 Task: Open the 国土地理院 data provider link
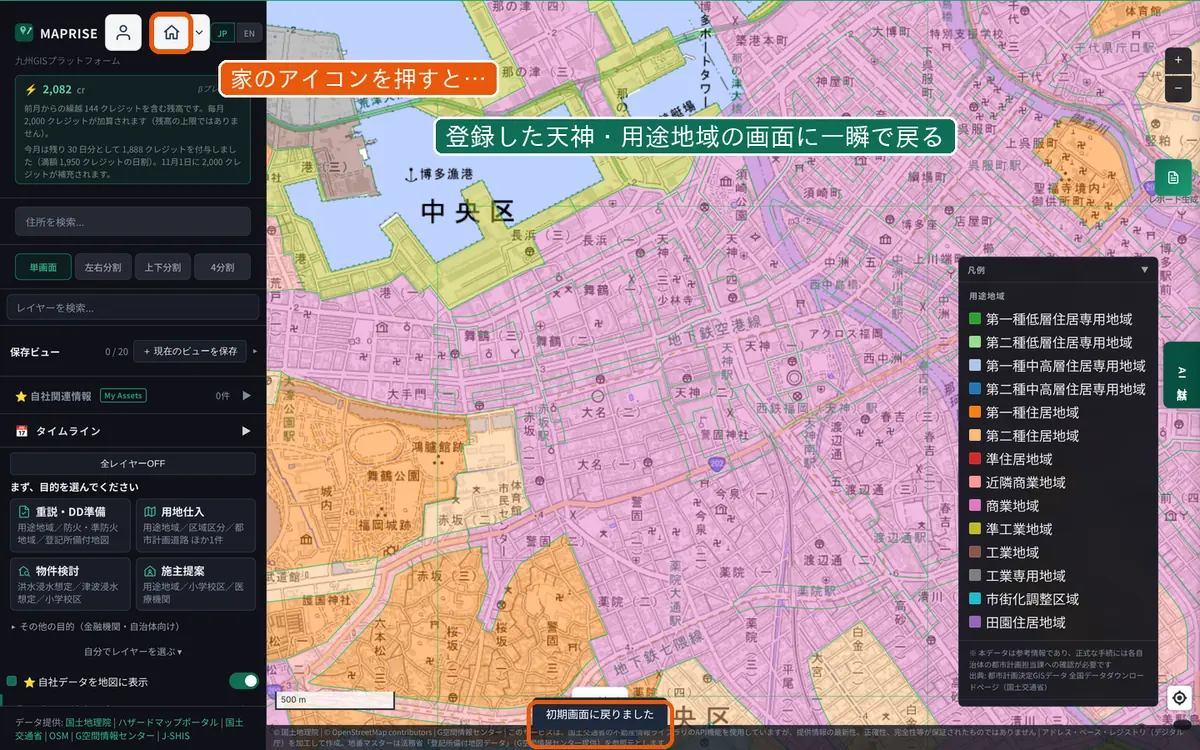tap(88, 721)
